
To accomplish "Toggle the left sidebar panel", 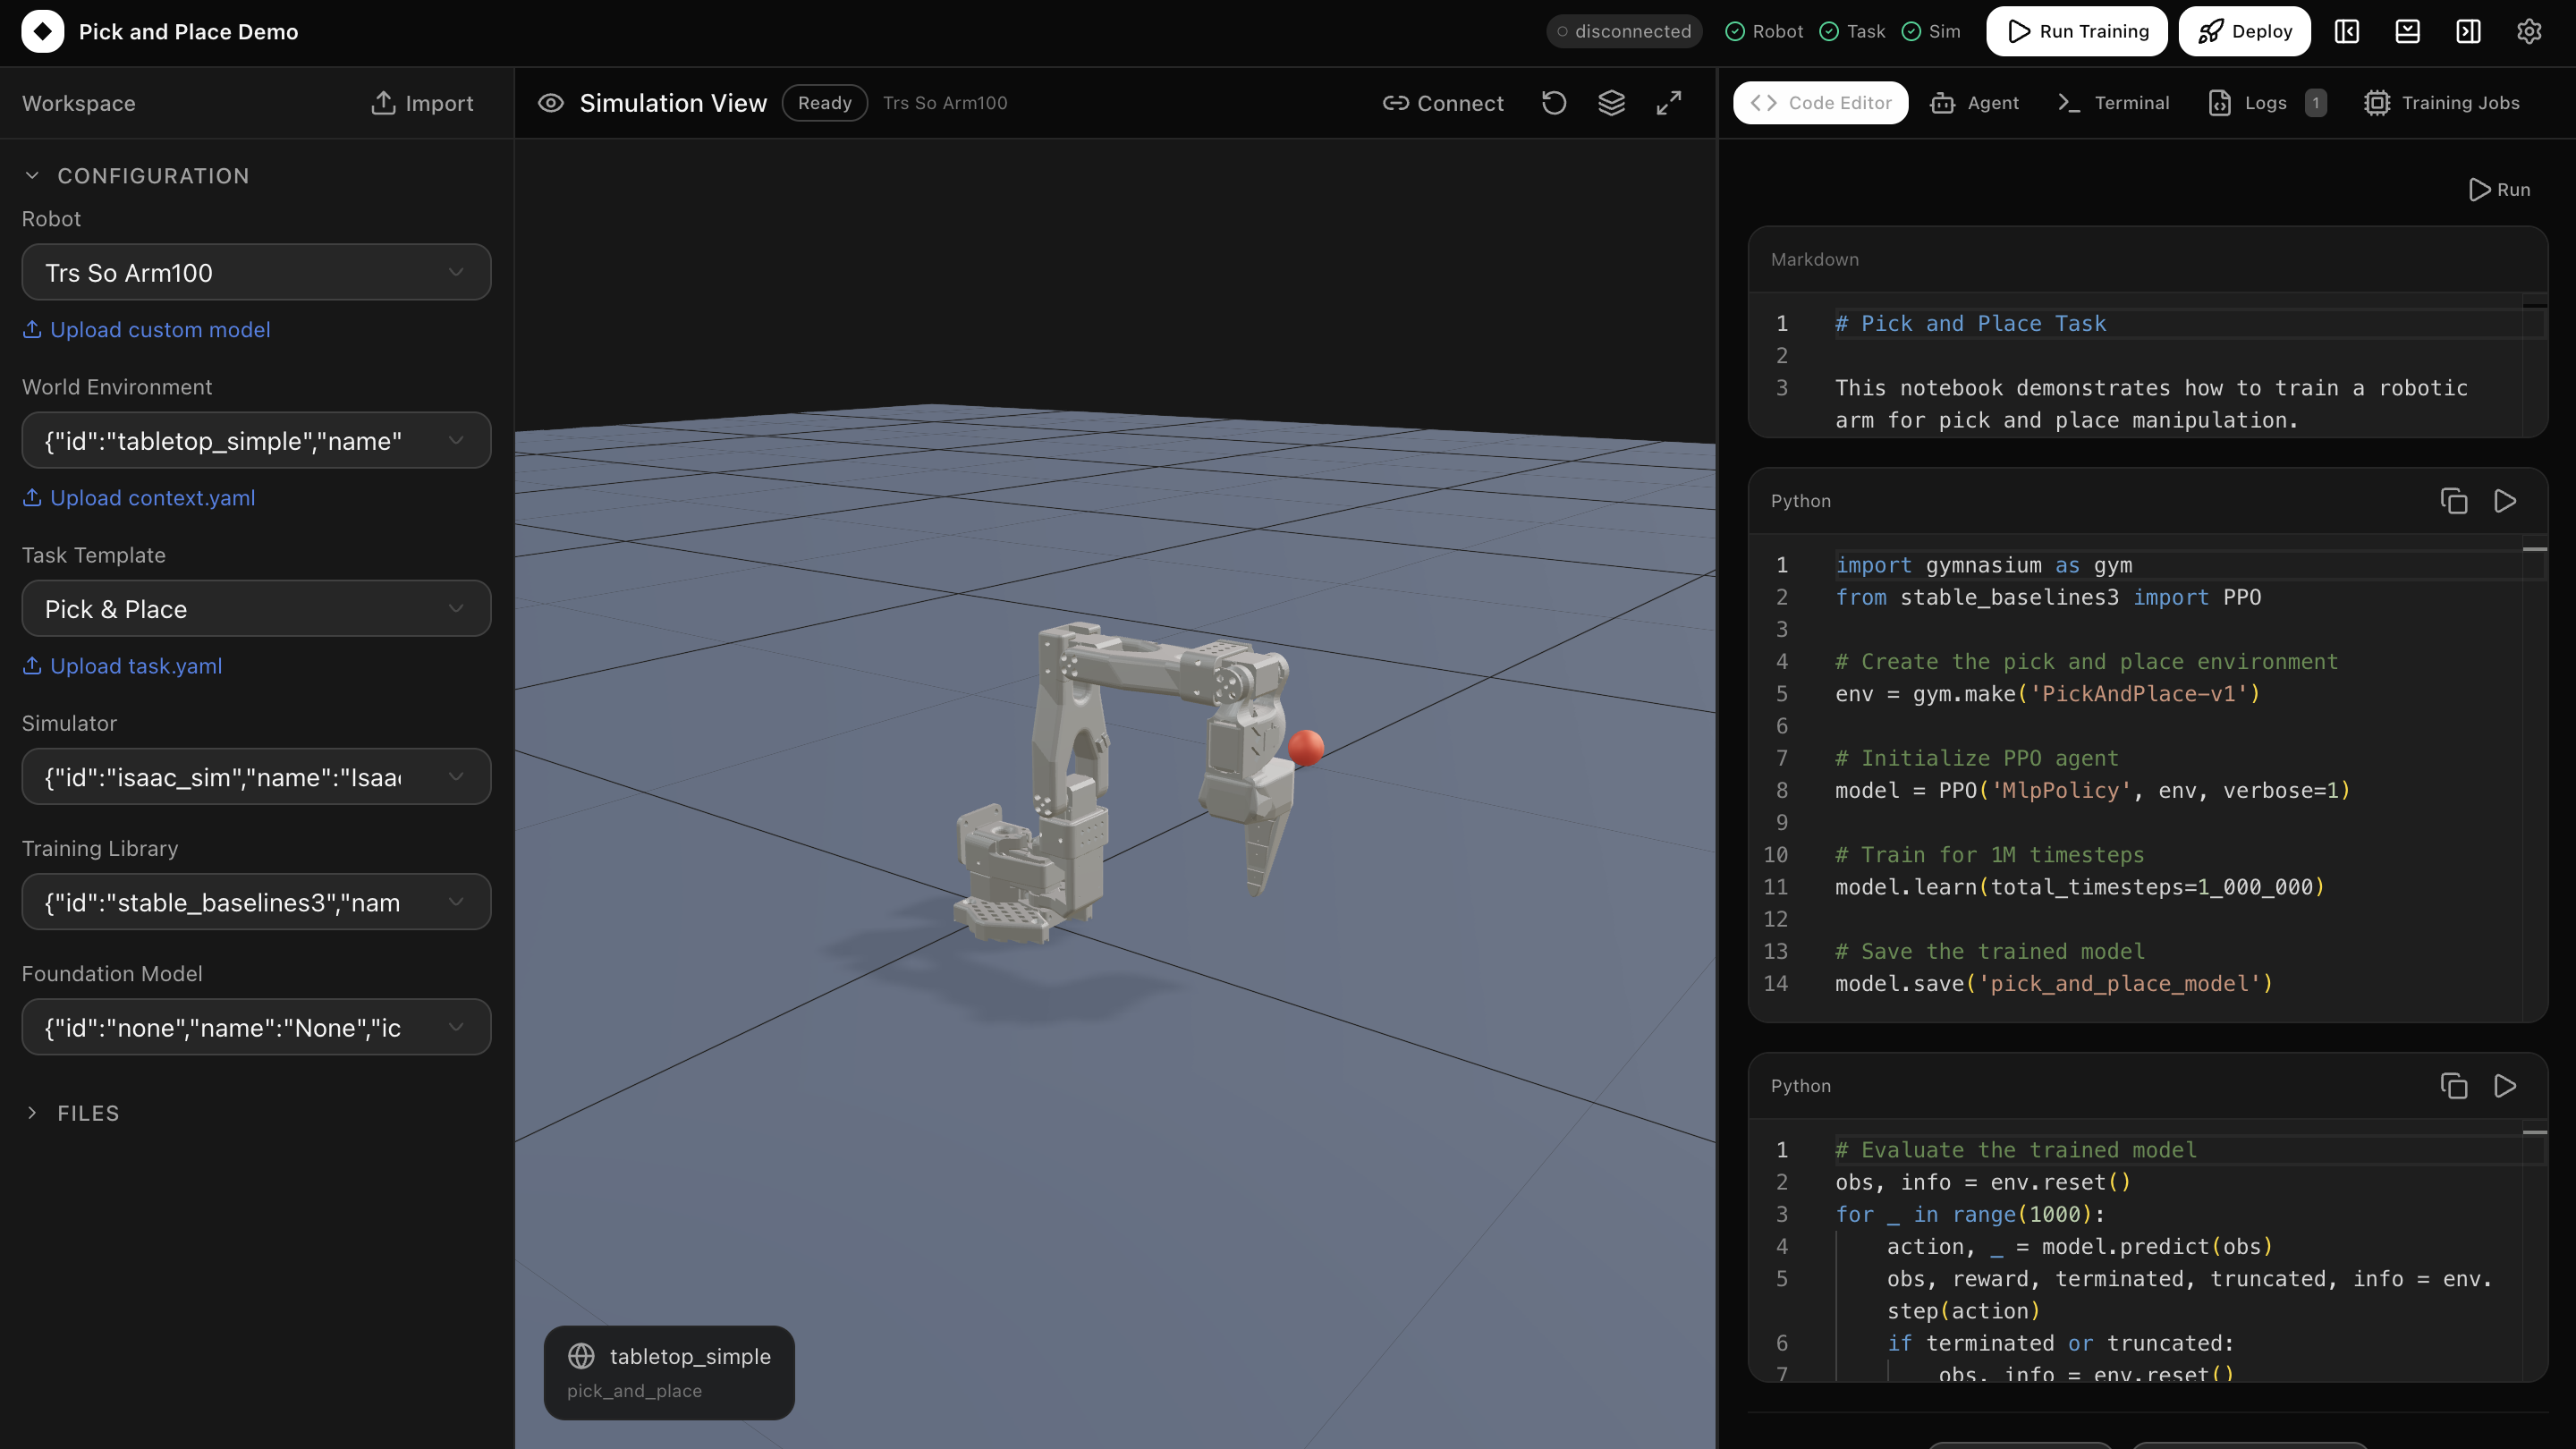I will point(2346,31).
